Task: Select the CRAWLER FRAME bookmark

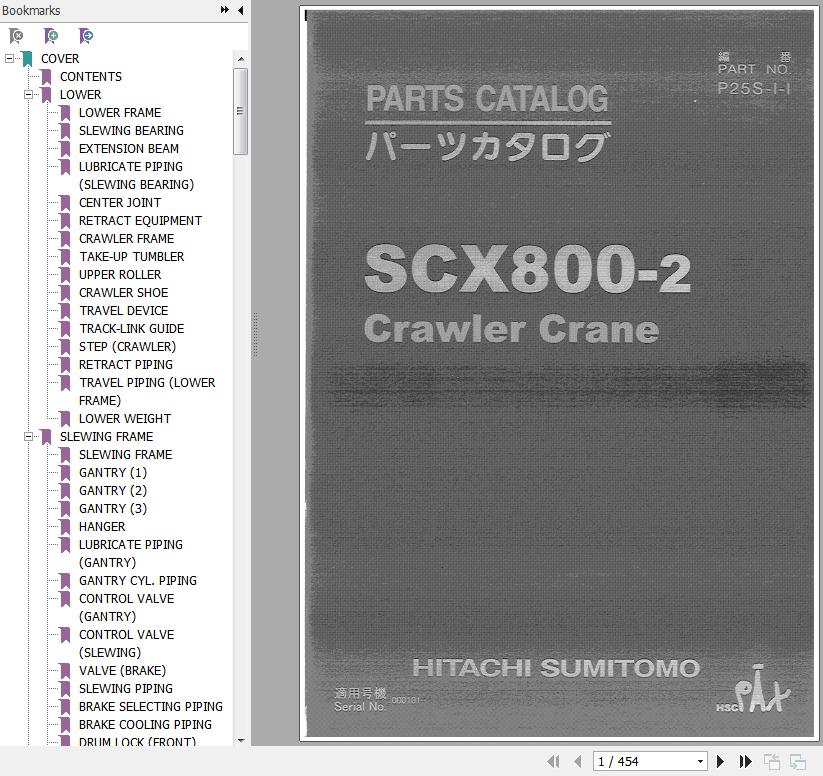Action: click(126, 239)
